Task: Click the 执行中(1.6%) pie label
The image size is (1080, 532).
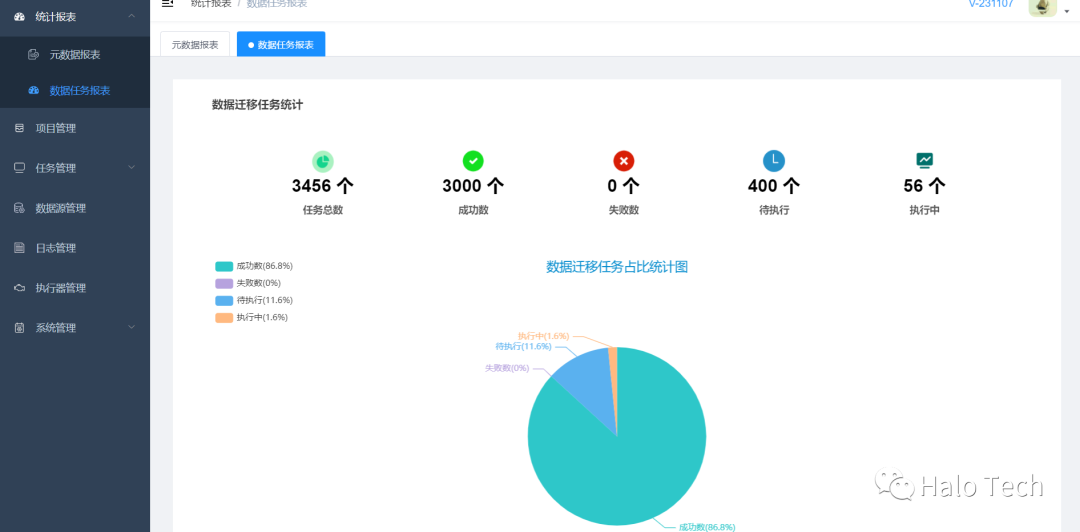Action: [543, 336]
